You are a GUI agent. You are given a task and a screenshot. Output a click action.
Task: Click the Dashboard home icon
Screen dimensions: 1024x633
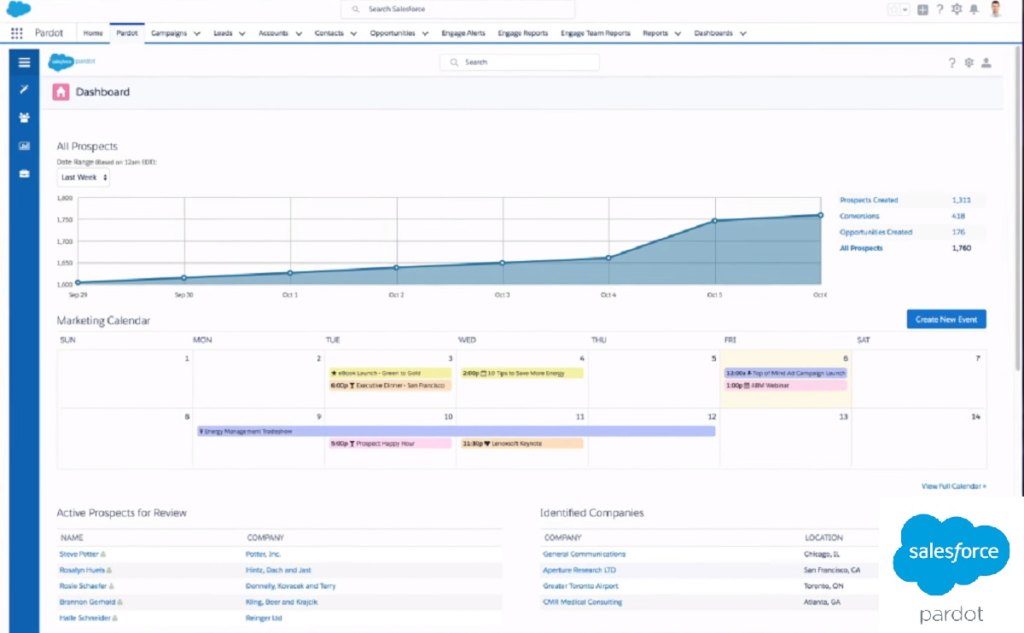(x=60, y=91)
